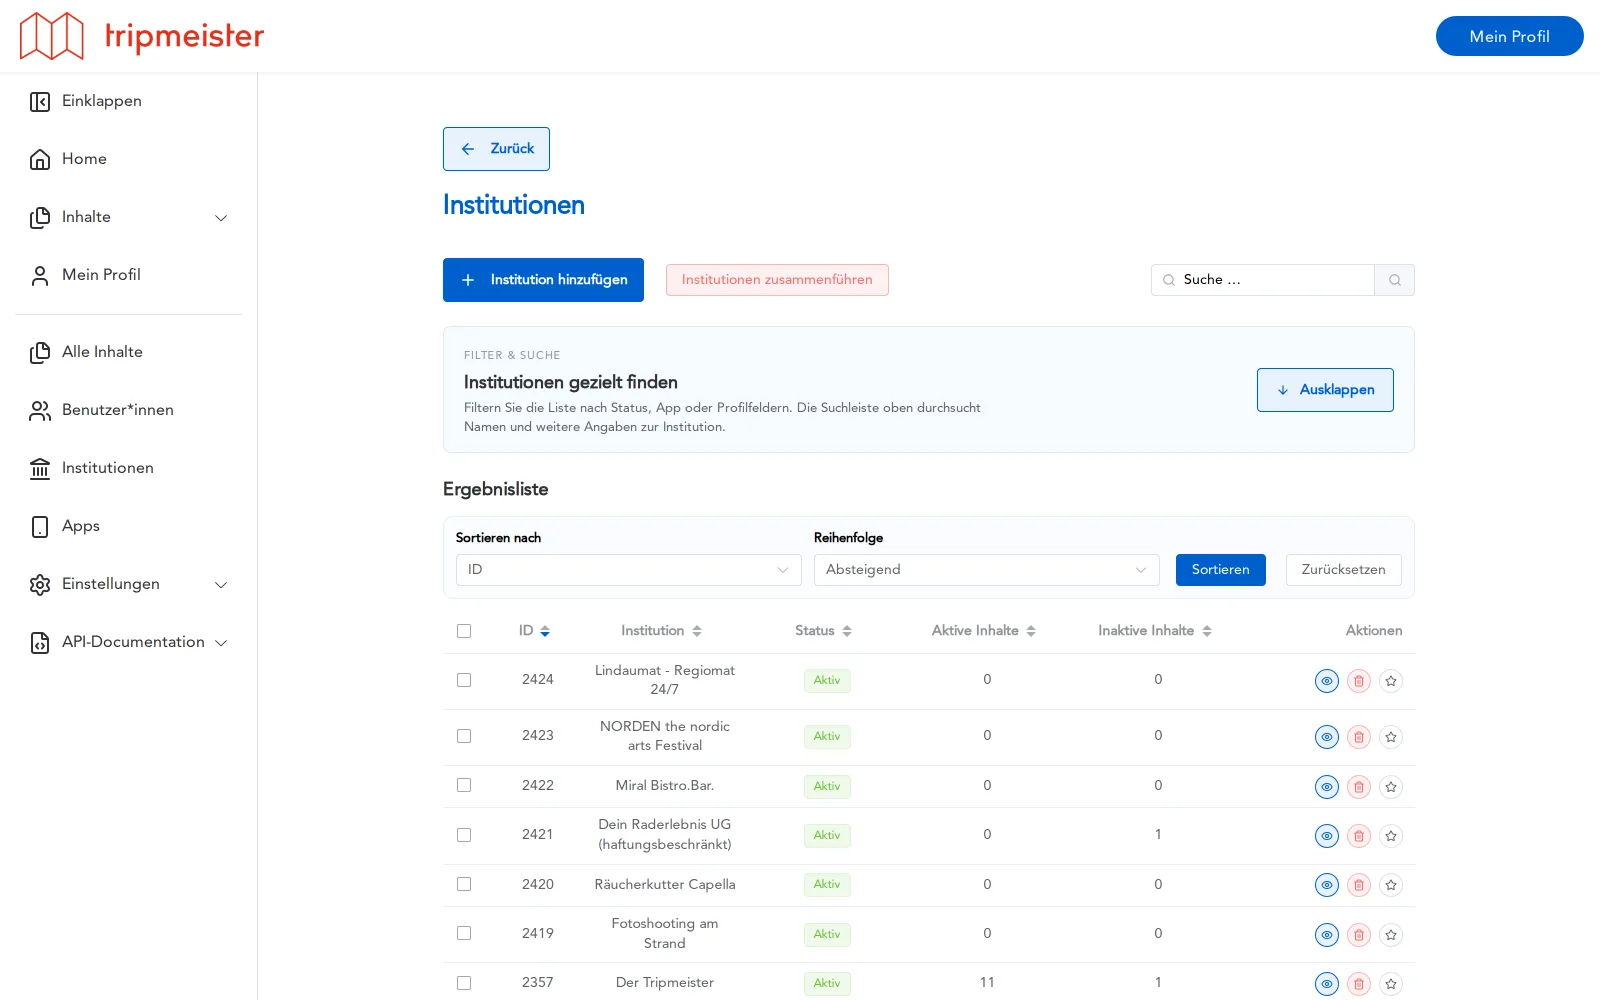View institution 2424 via eye icon
The width and height of the screenshot is (1600, 1000).
pos(1326,681)
